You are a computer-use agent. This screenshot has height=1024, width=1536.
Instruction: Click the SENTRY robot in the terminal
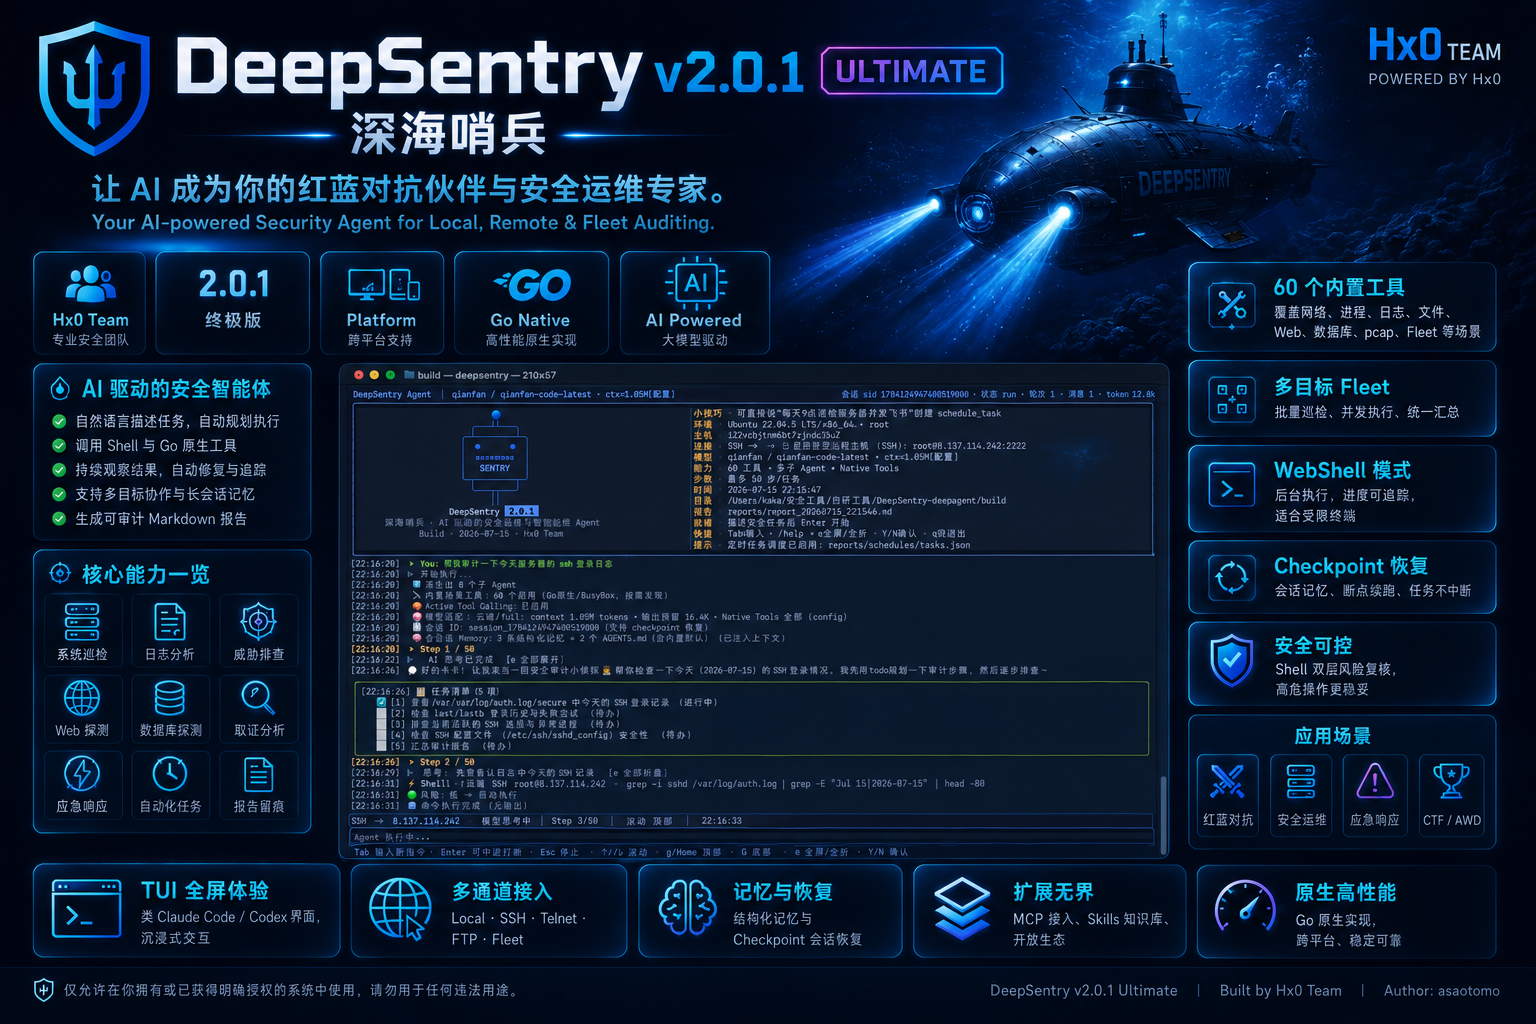[494, 459]
